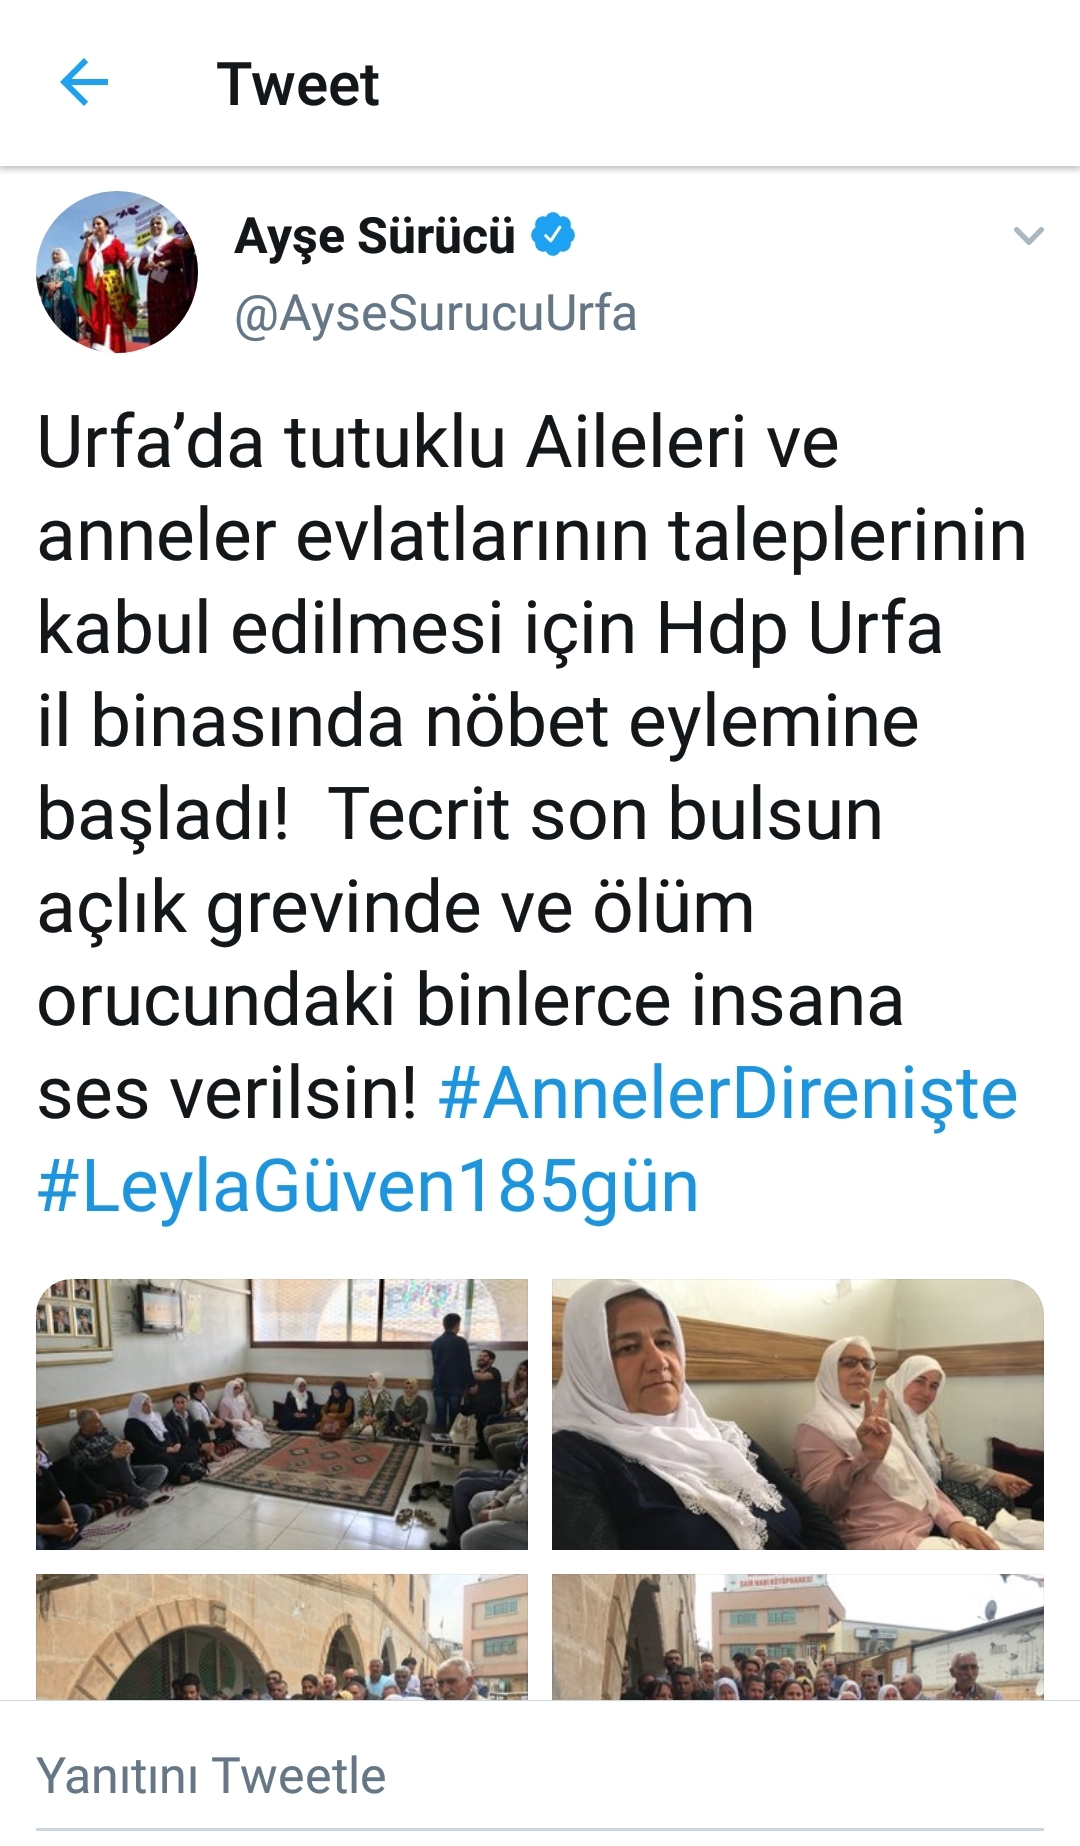
Task: Open the bottom-right street crowd photo
Action: pyautogui.click(x=798, y=1637)
